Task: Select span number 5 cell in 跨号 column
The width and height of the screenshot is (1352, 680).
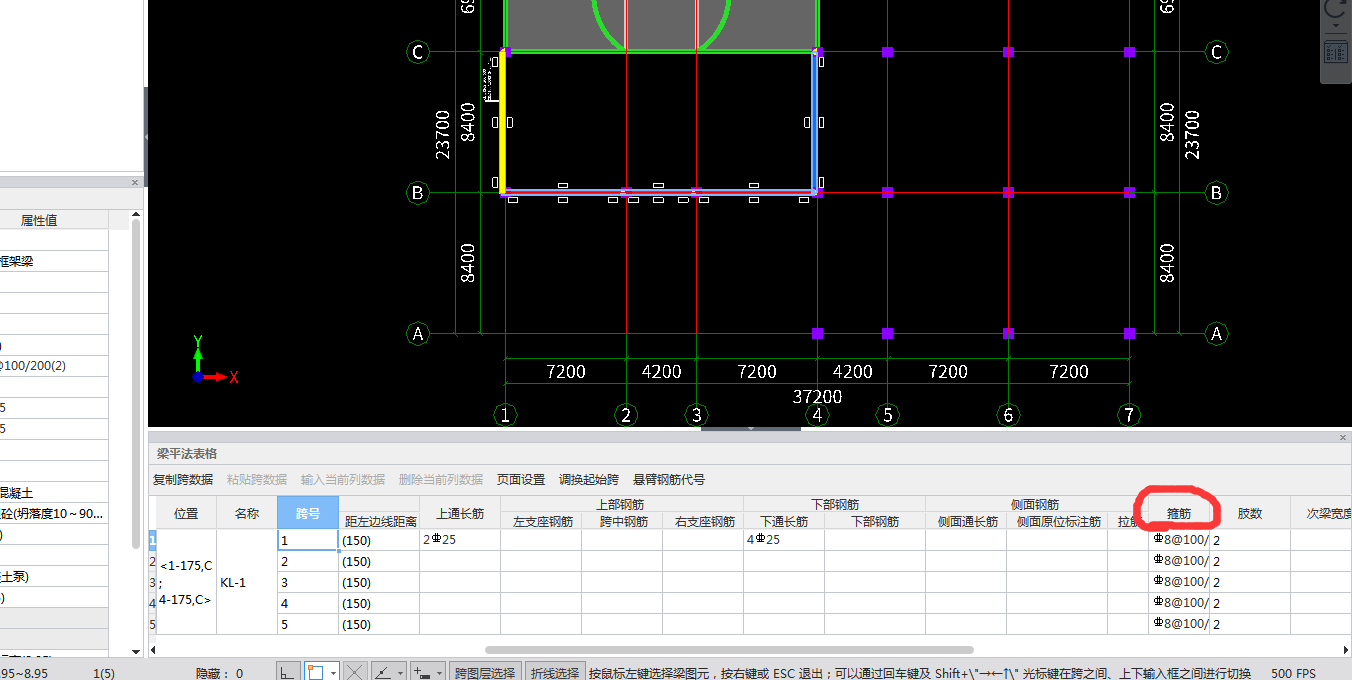Action: [x=308, y=624]
